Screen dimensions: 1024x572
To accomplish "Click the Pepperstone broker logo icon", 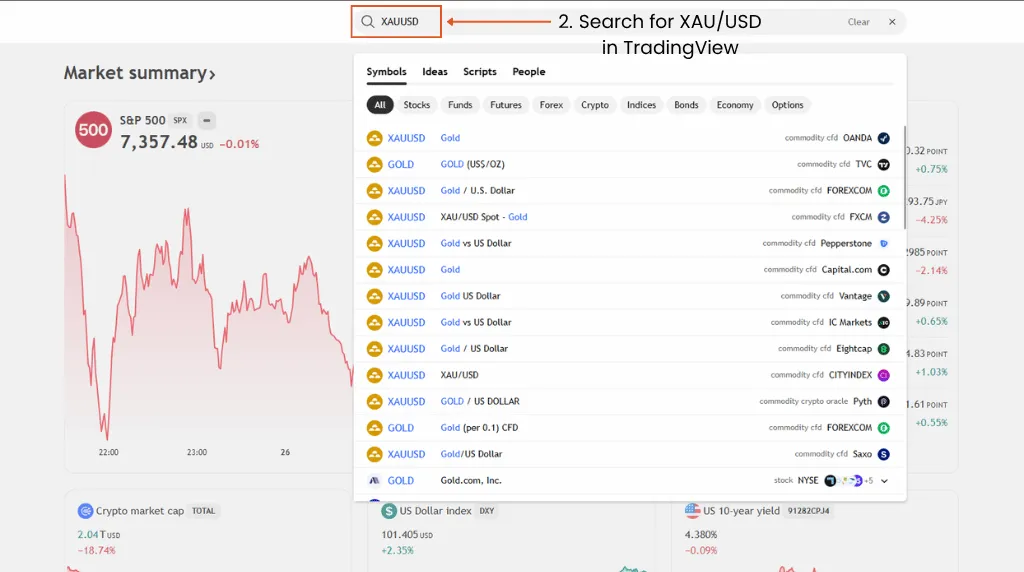I will pos(884,244).
